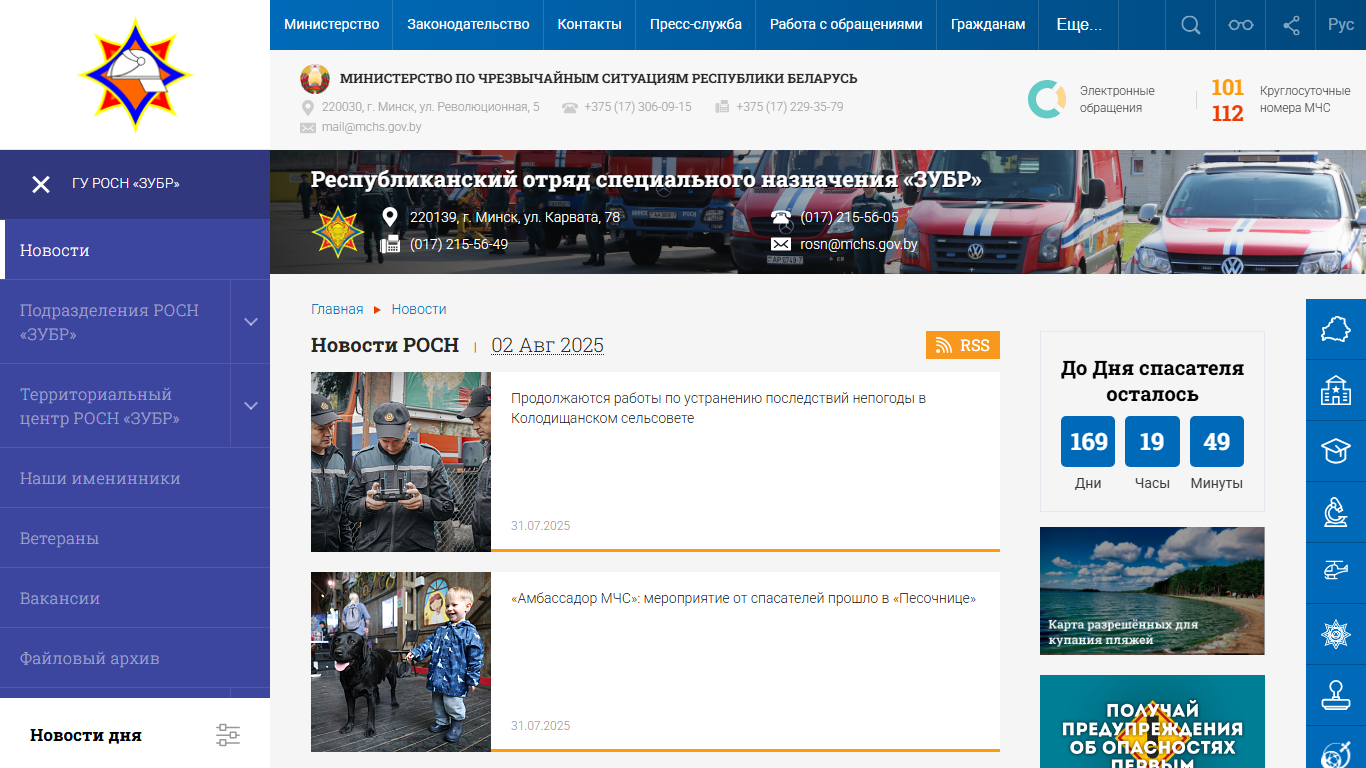Click the 169 days countdown box
Image resolution: width=1366 pixels, height=768 pixels.
(1088, 442)
